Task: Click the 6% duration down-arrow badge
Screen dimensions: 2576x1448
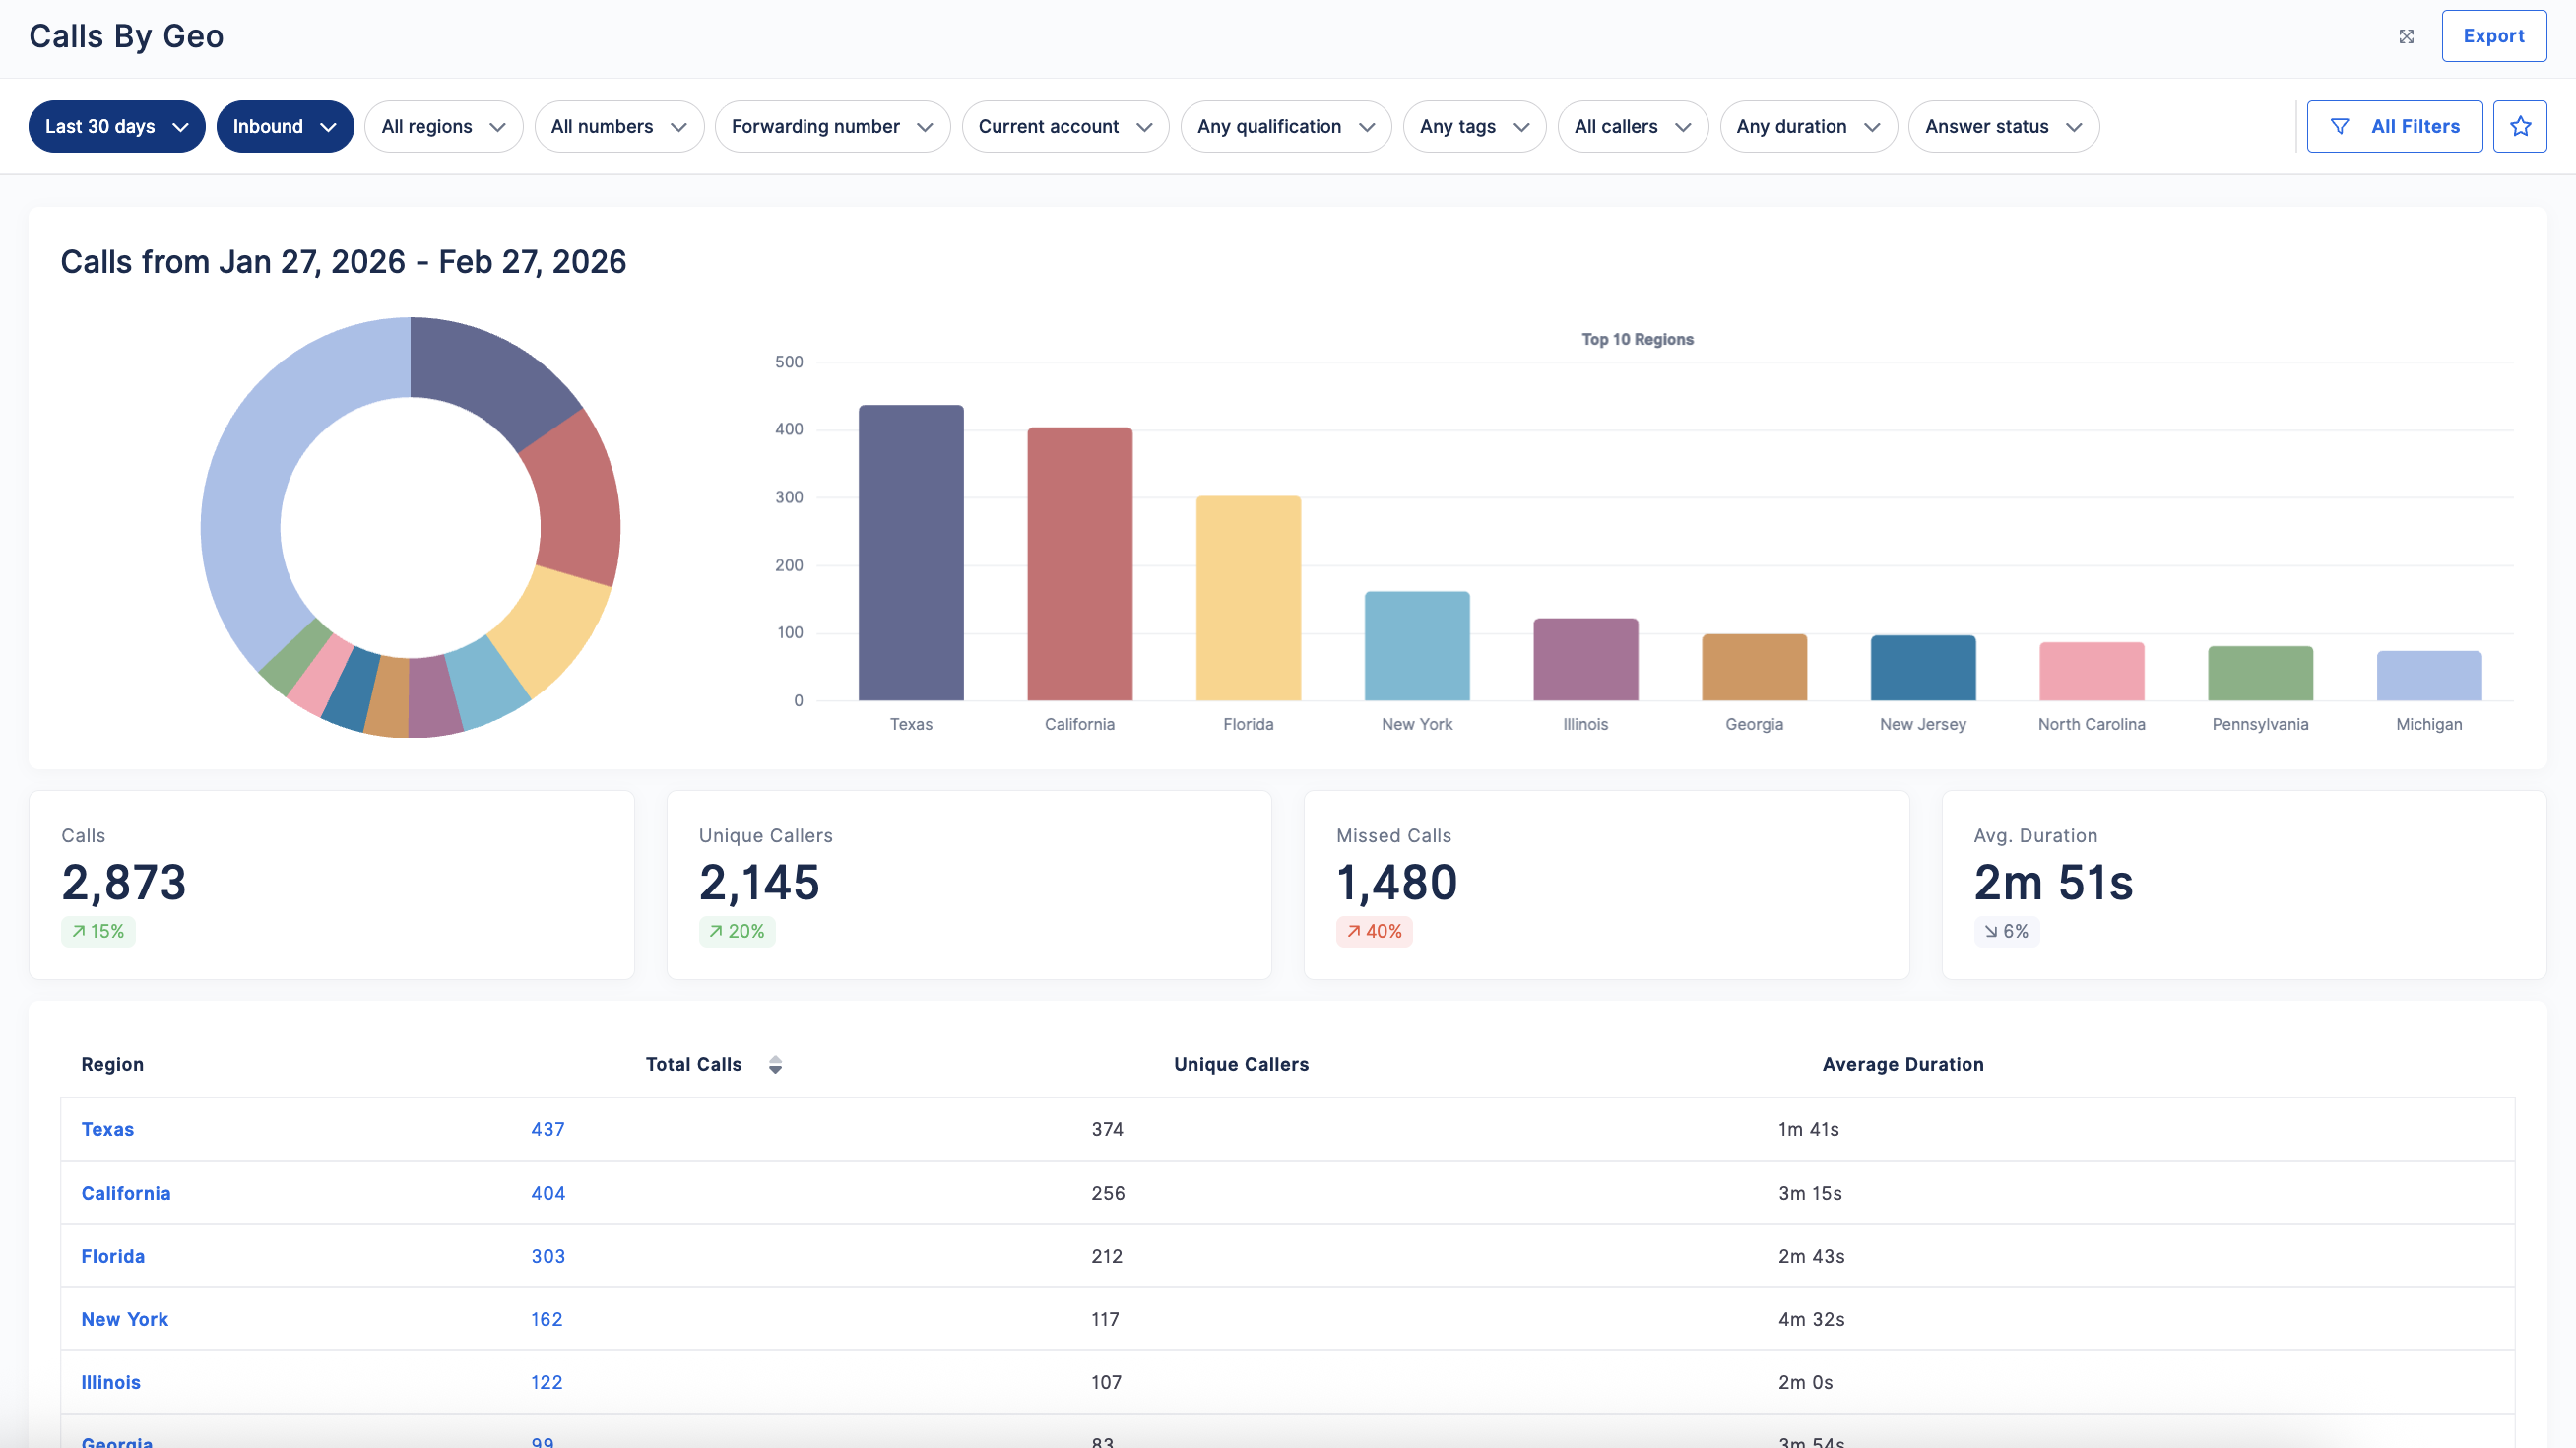Action: coord(2006,932)
